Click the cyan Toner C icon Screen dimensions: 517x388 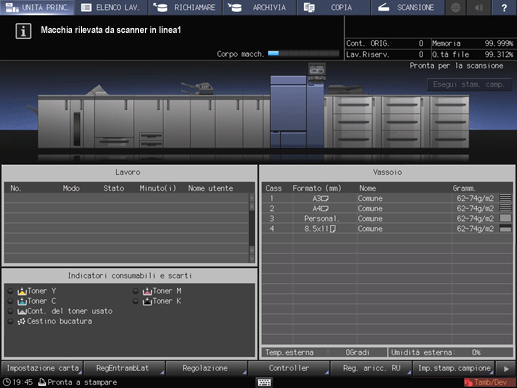pos(22,301)
